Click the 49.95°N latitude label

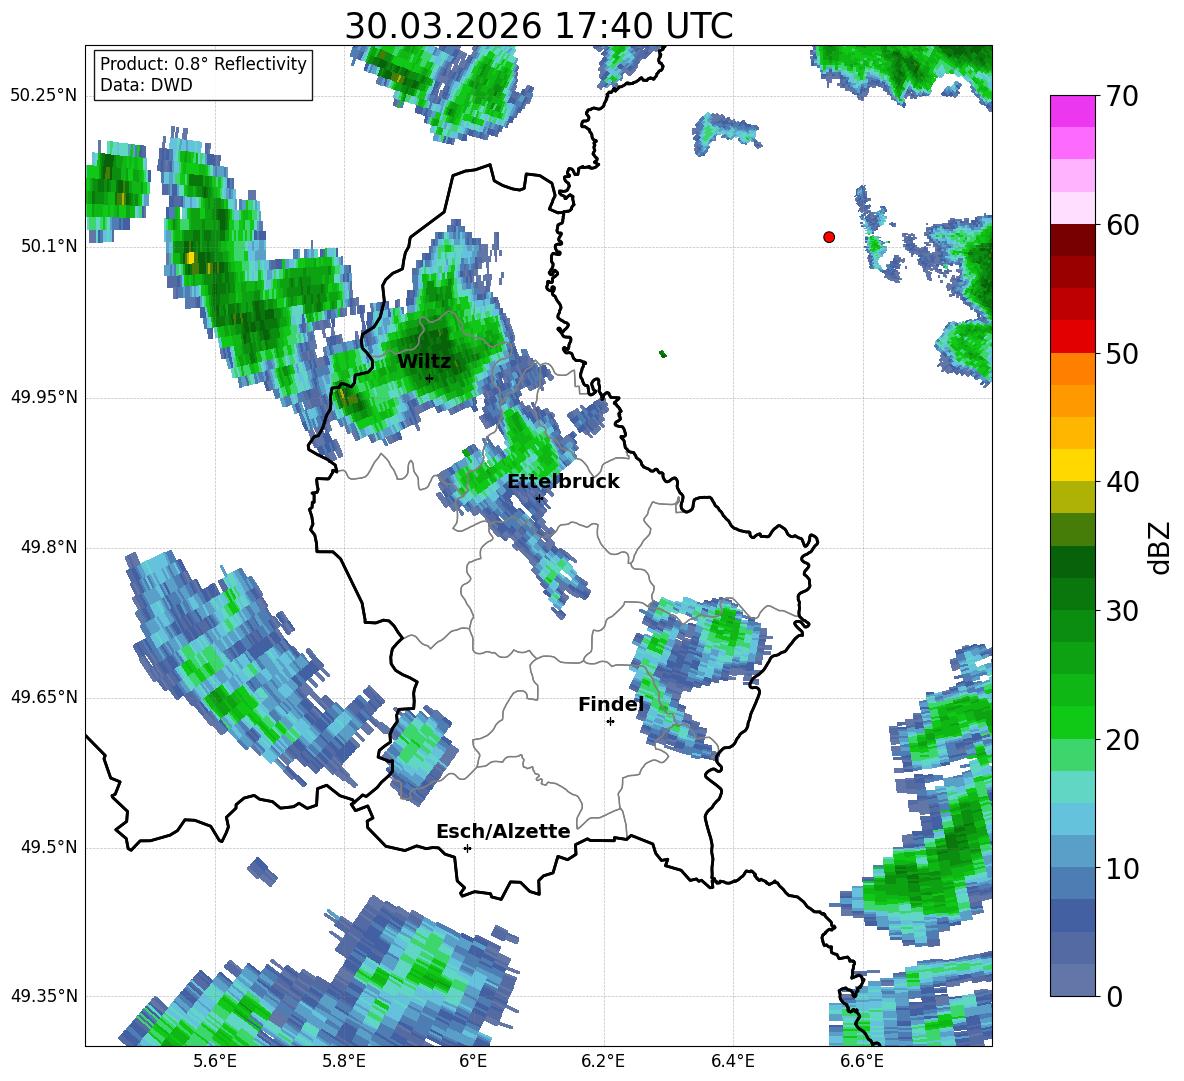click(44, 397)
